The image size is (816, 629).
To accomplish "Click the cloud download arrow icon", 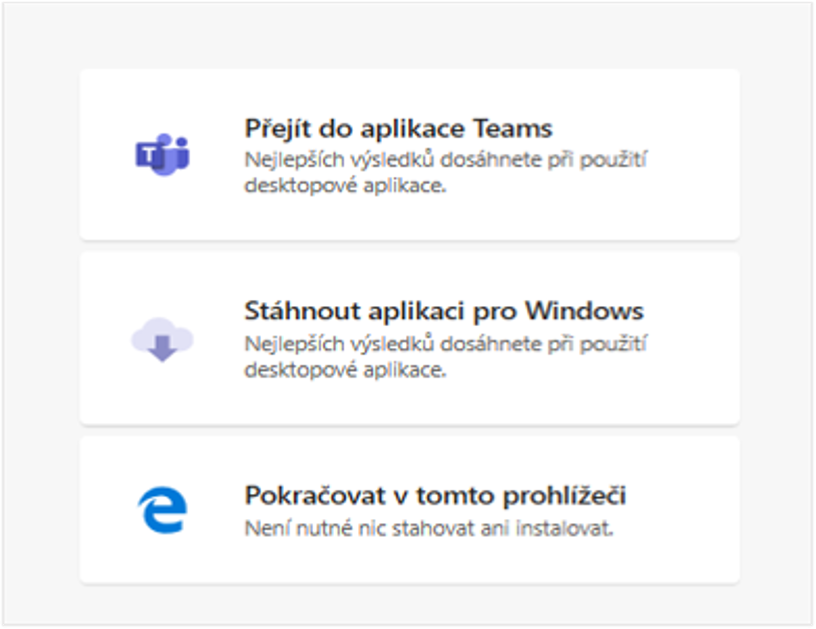I will point(162,340).
